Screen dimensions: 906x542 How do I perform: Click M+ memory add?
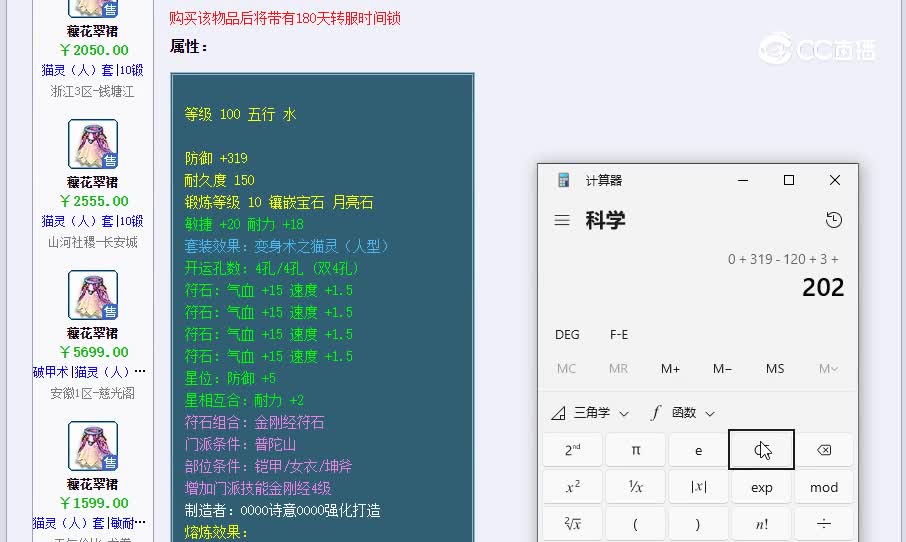(670, 369)
